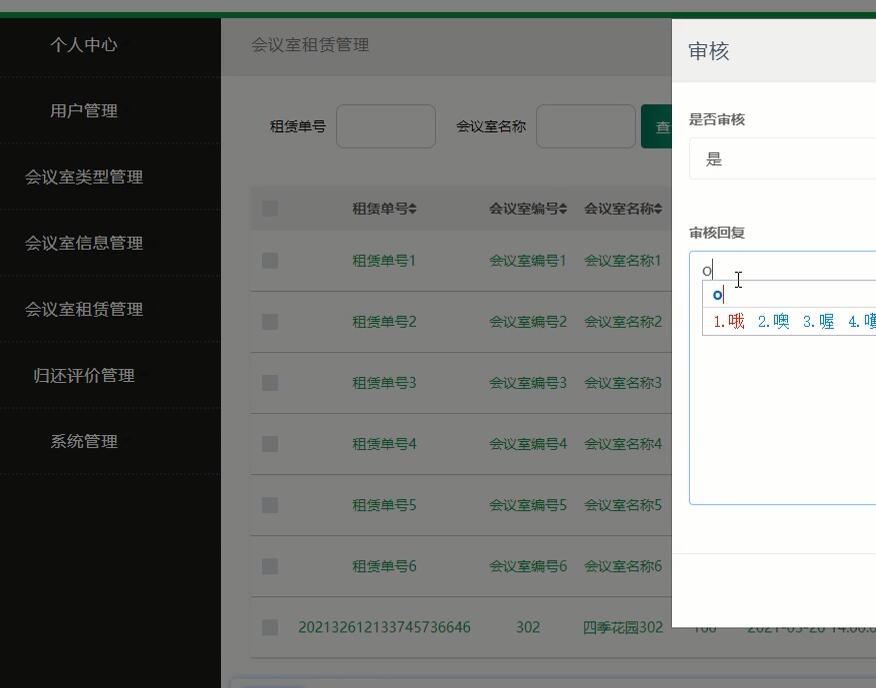Select candidate 哦 from IME suggestions
Viewport: 876px width, 688px height.
tap(728, 321)
